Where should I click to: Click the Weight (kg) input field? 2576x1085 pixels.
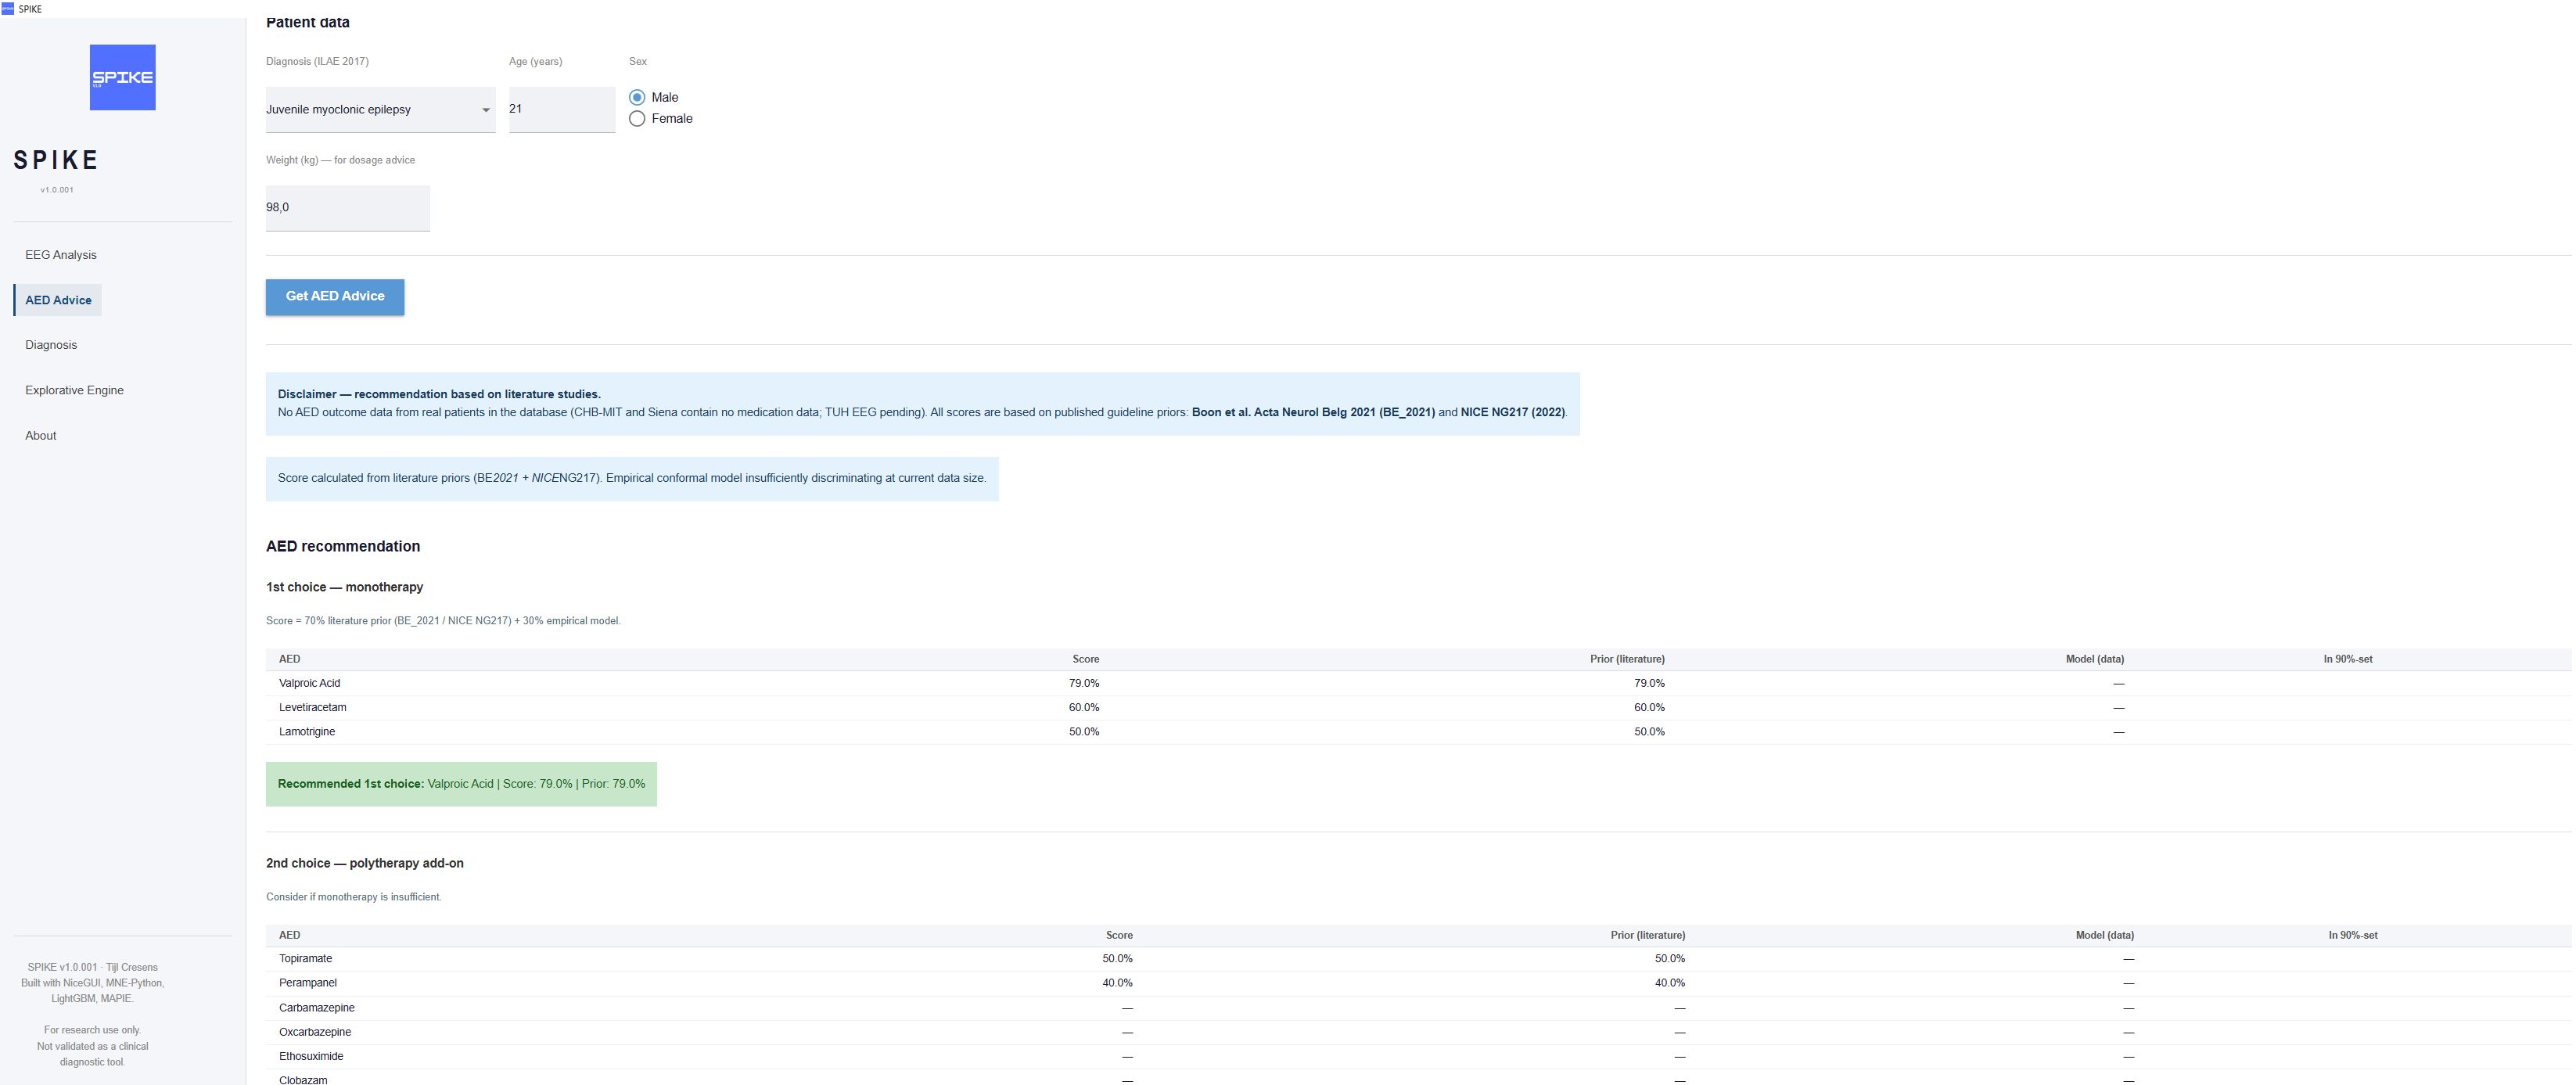tap(348, 208)
